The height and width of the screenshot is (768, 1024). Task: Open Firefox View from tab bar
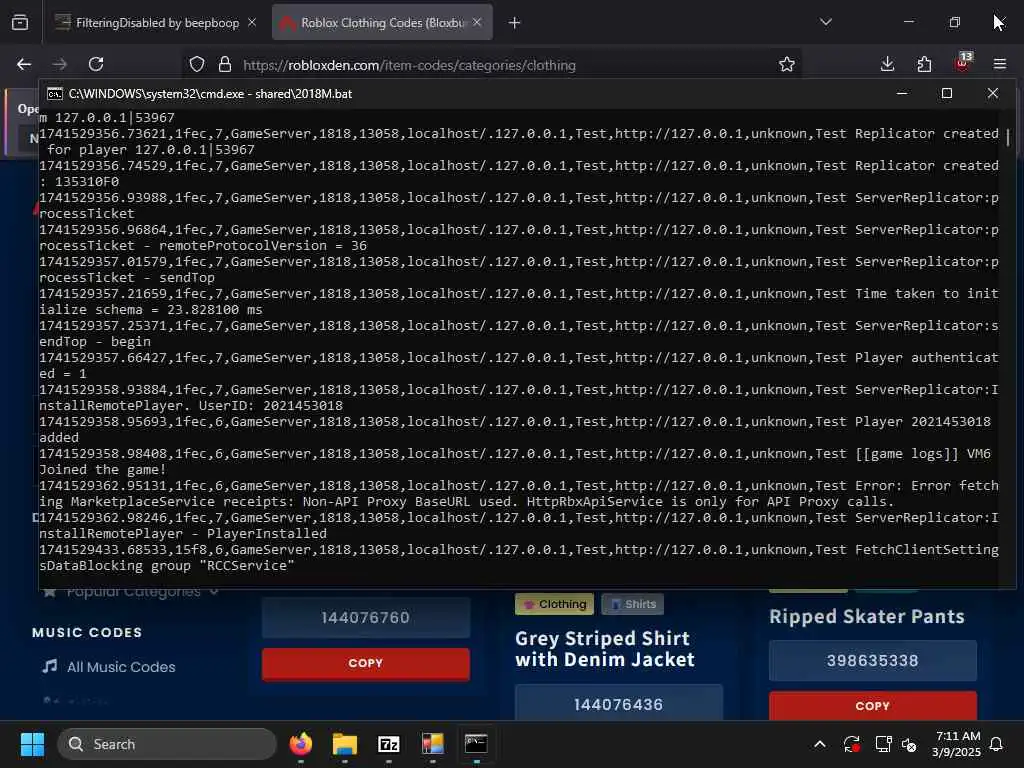pyautogui.click(x=20, y=22)
